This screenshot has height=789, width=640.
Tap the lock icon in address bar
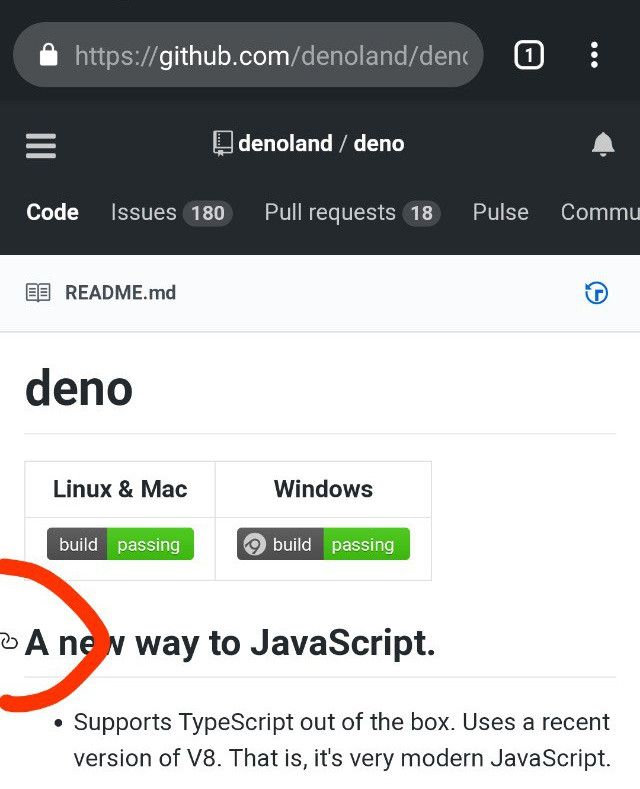tap(49, 55)
